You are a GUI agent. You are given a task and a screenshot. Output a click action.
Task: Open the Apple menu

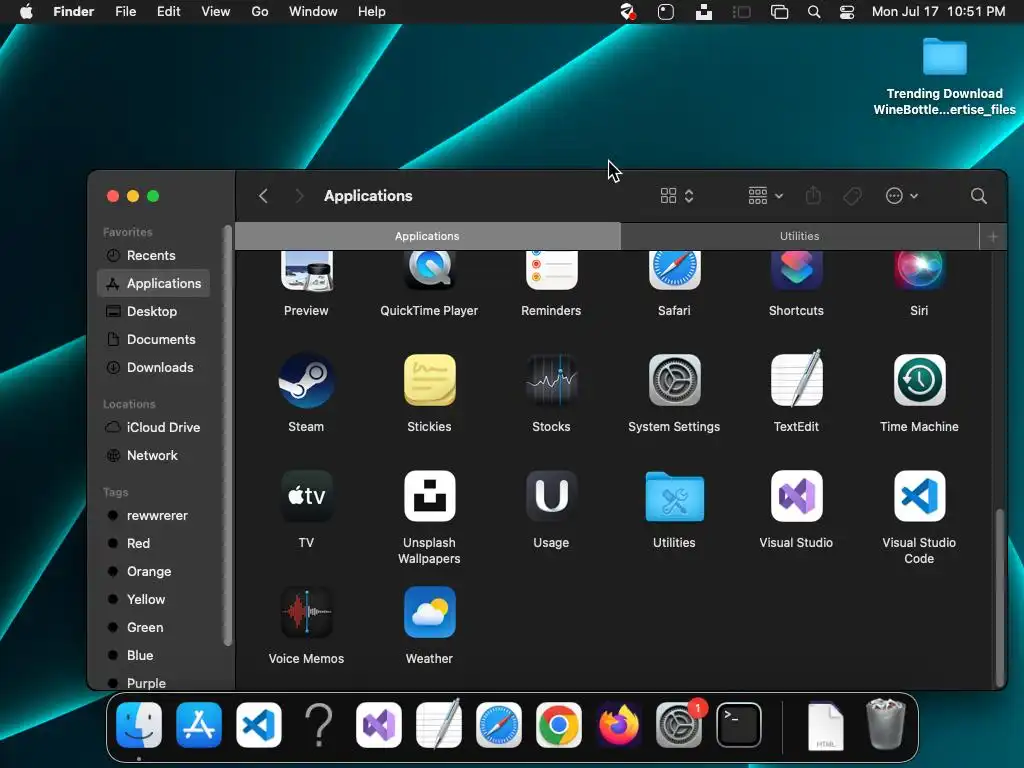(26, 12)
